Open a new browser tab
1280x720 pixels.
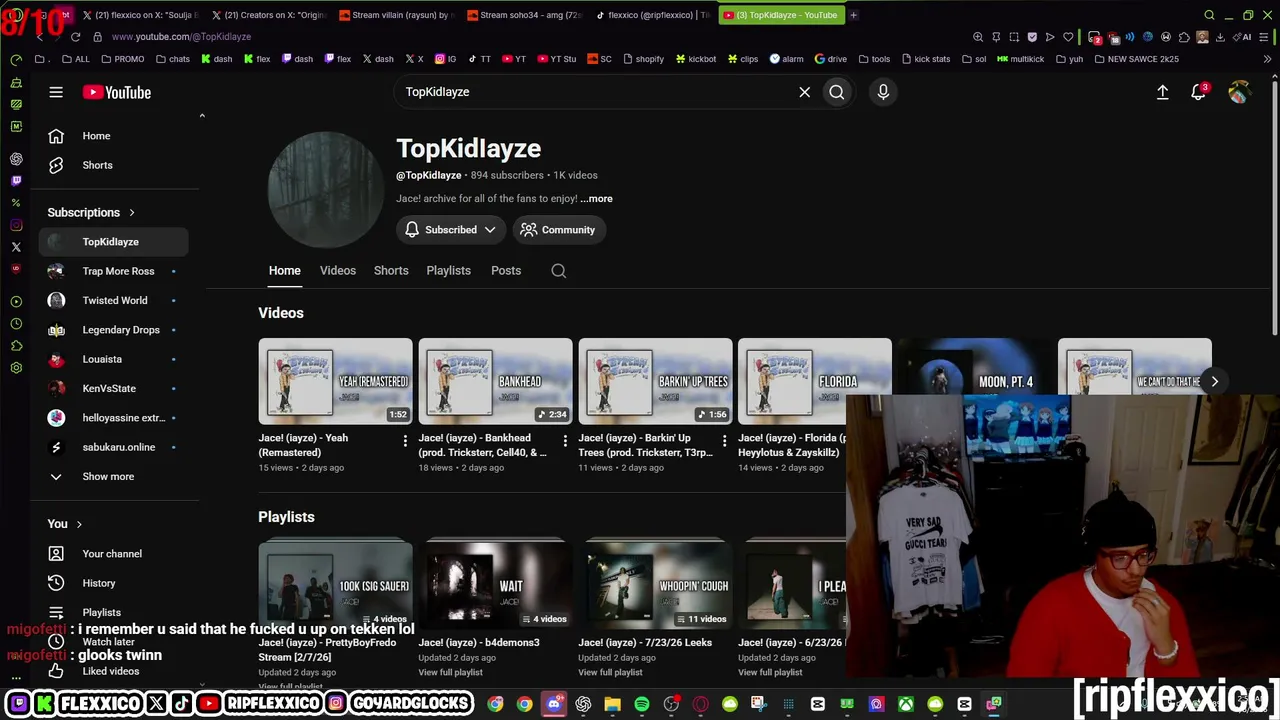[x=853, y=15]
